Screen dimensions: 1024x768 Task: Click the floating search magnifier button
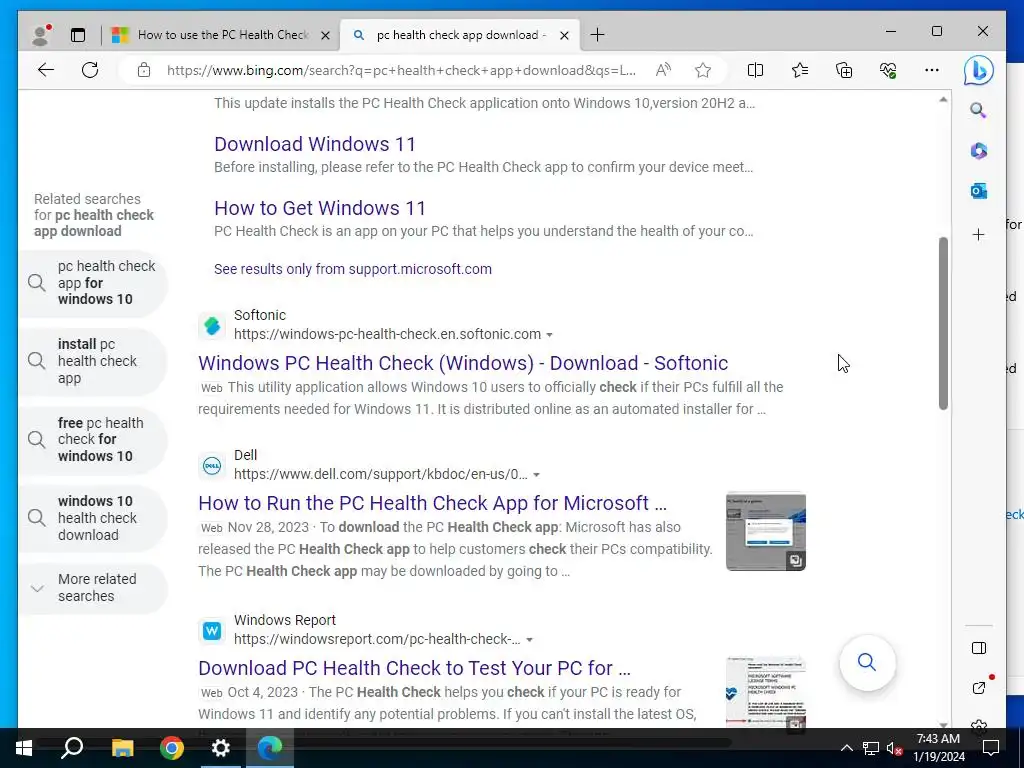tap(867, 662)
